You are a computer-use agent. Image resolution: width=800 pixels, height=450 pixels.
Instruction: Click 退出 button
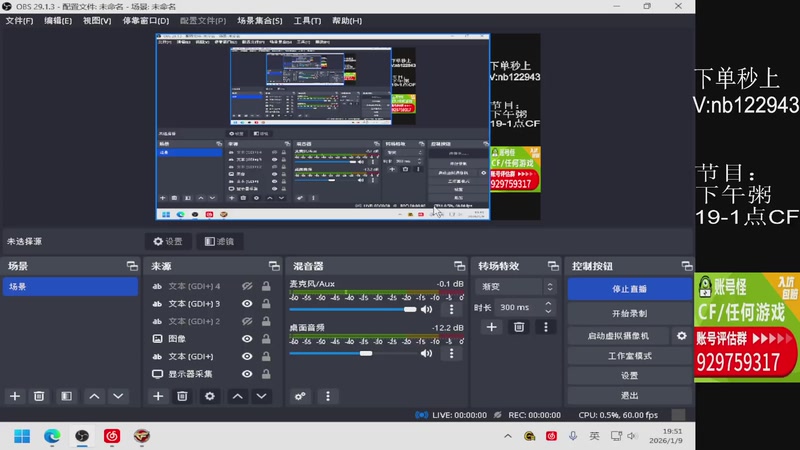point(630,395)
